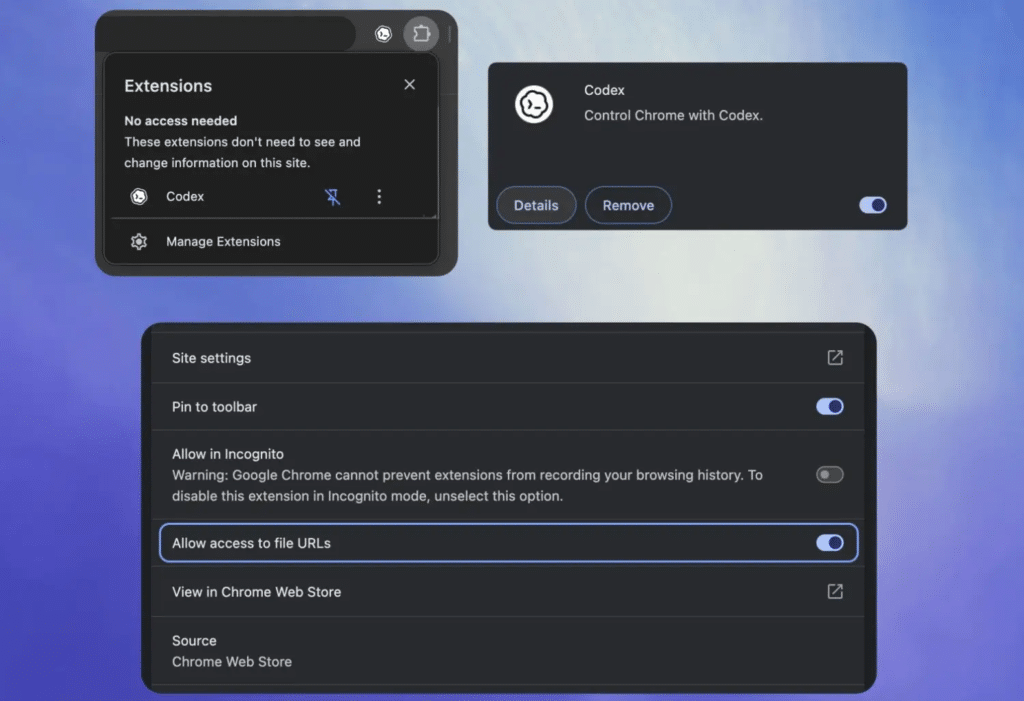Viewport: 1024px width, 701px height.
Task: Click the Incognito warning text
Action: click(467, 485)
